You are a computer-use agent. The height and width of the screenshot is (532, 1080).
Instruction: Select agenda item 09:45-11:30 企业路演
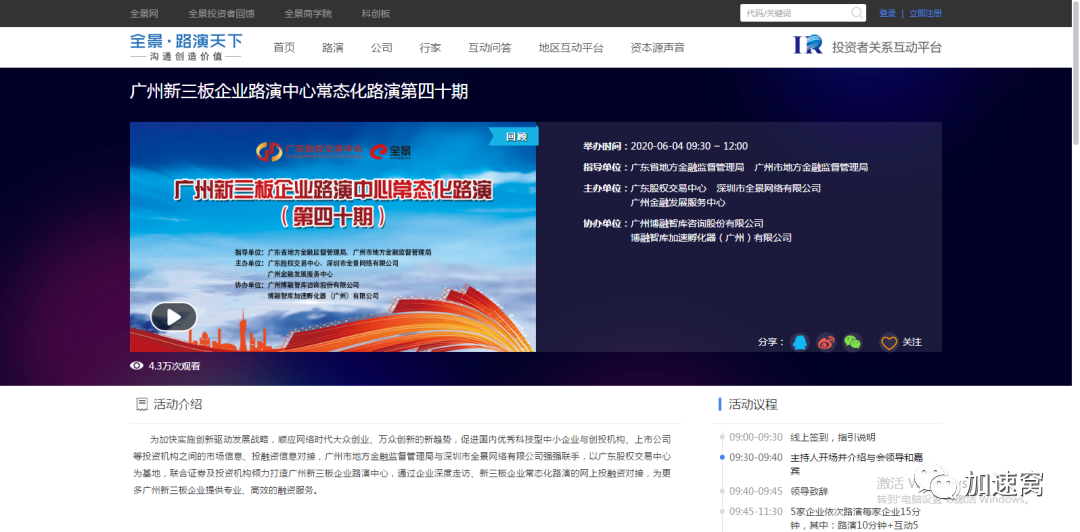825,518
